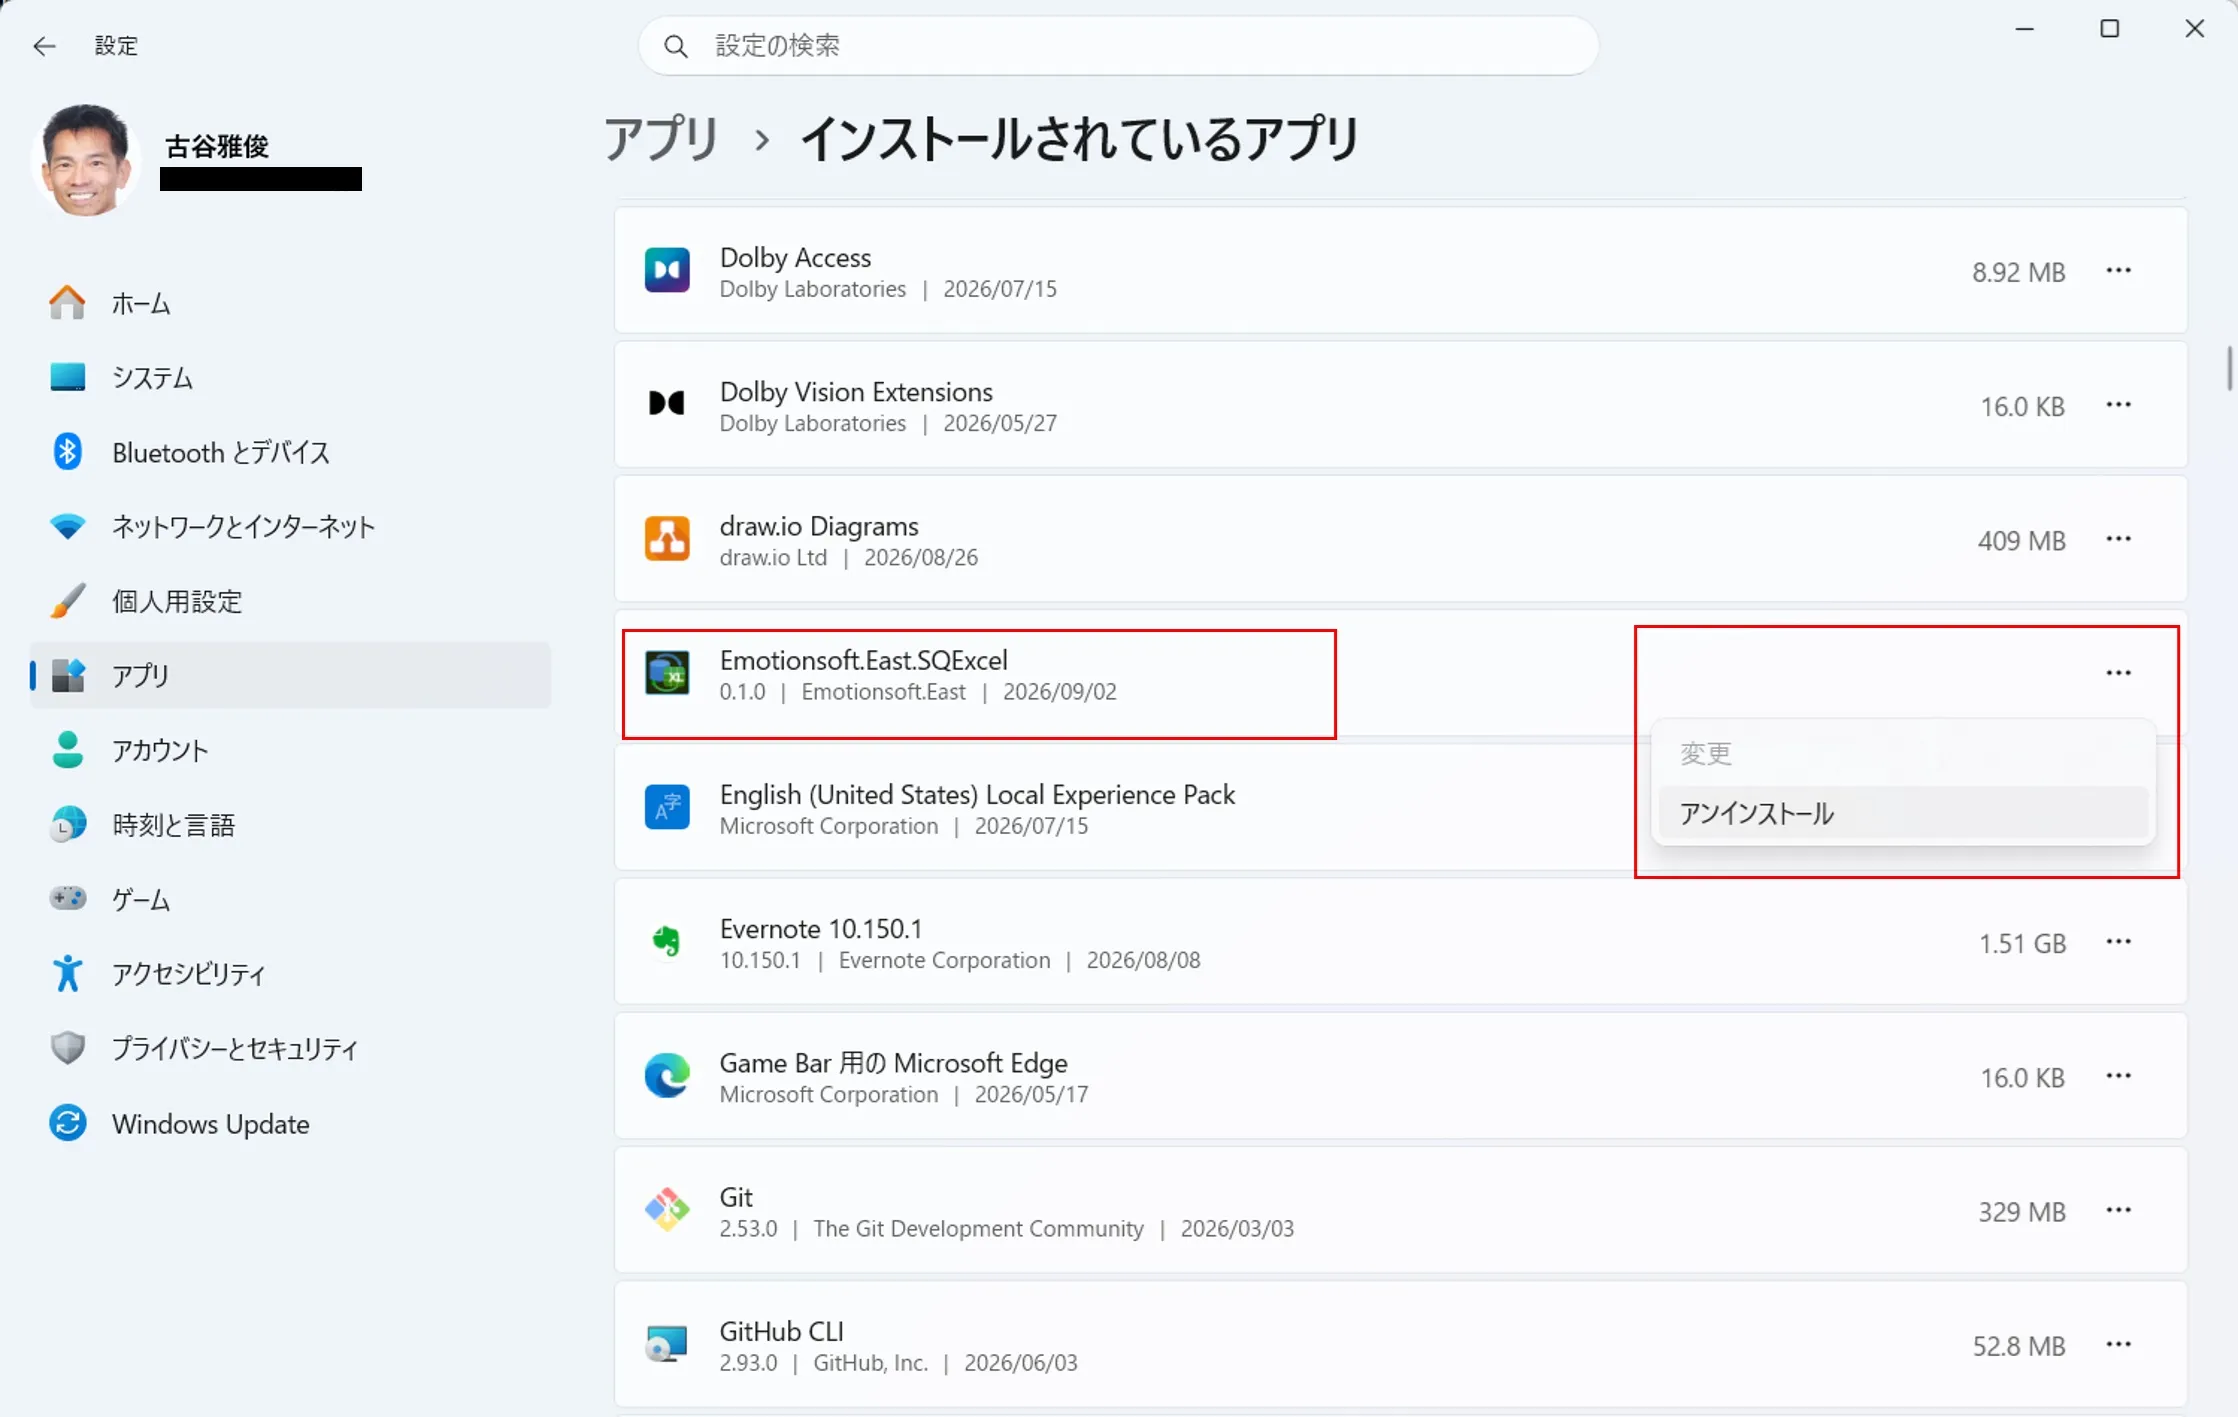This screenshot has width=2238, height=1417.
Task: Toggle more options for Emotionsoft.East.SQExcel
Action: [2119, 673]
